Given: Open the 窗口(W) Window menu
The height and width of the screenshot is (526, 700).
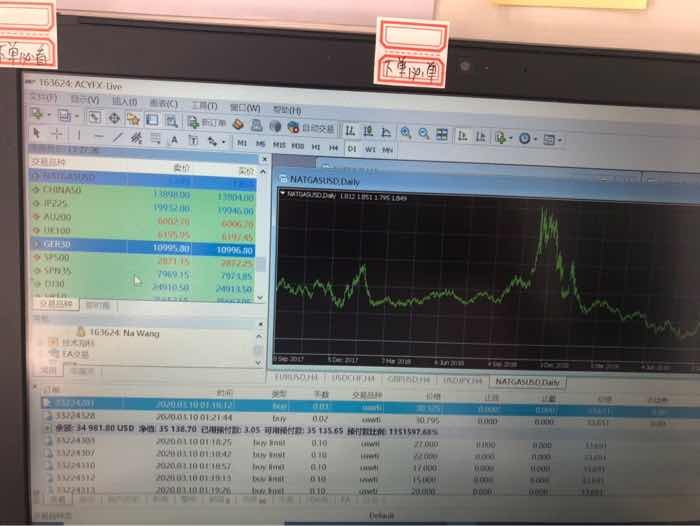Looking at the screenshot, I should (x=245, y=108).
